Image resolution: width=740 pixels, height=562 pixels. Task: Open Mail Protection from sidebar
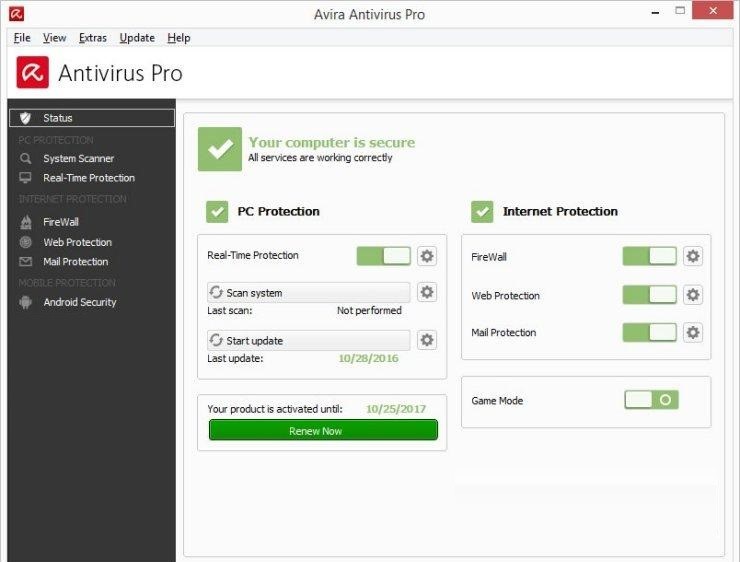tap(76, 261)
